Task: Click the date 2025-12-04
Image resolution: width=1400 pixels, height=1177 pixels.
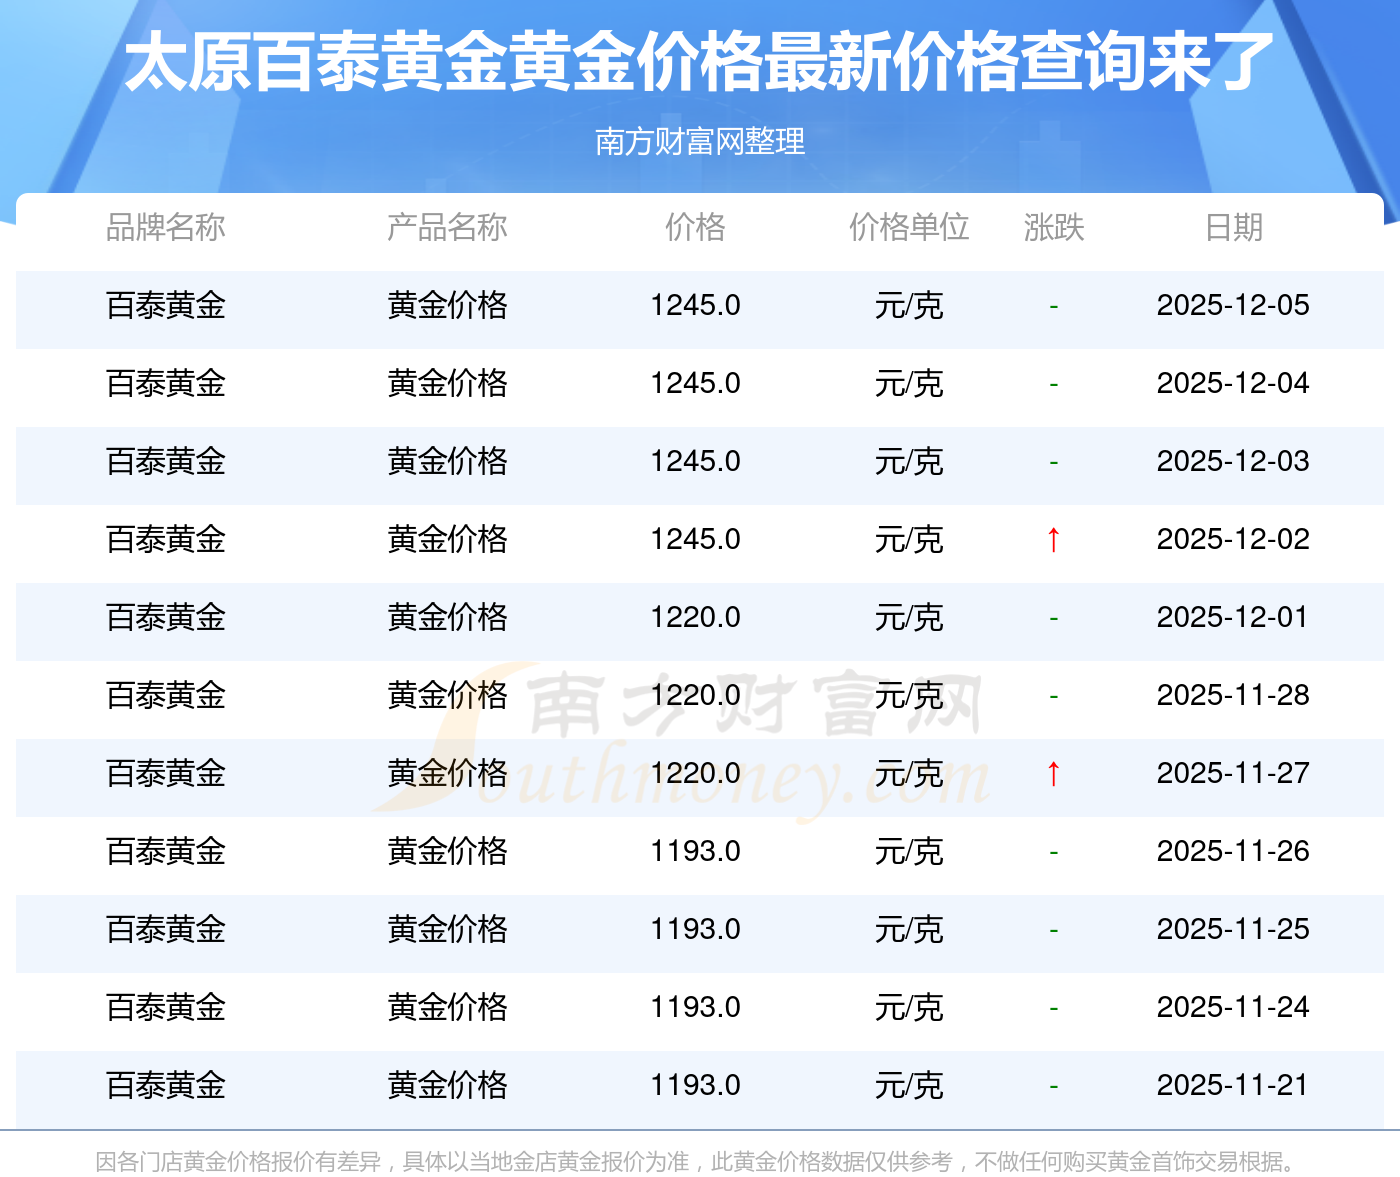Action: [1233, 384]
